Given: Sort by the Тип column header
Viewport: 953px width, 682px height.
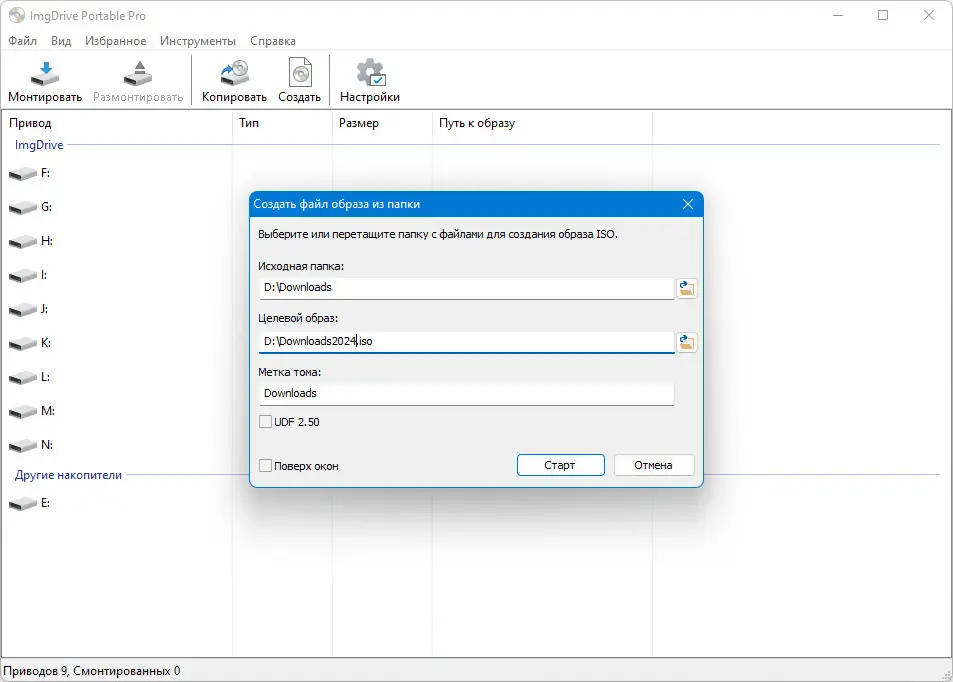Looking at the screenshot, I should 283,123.
